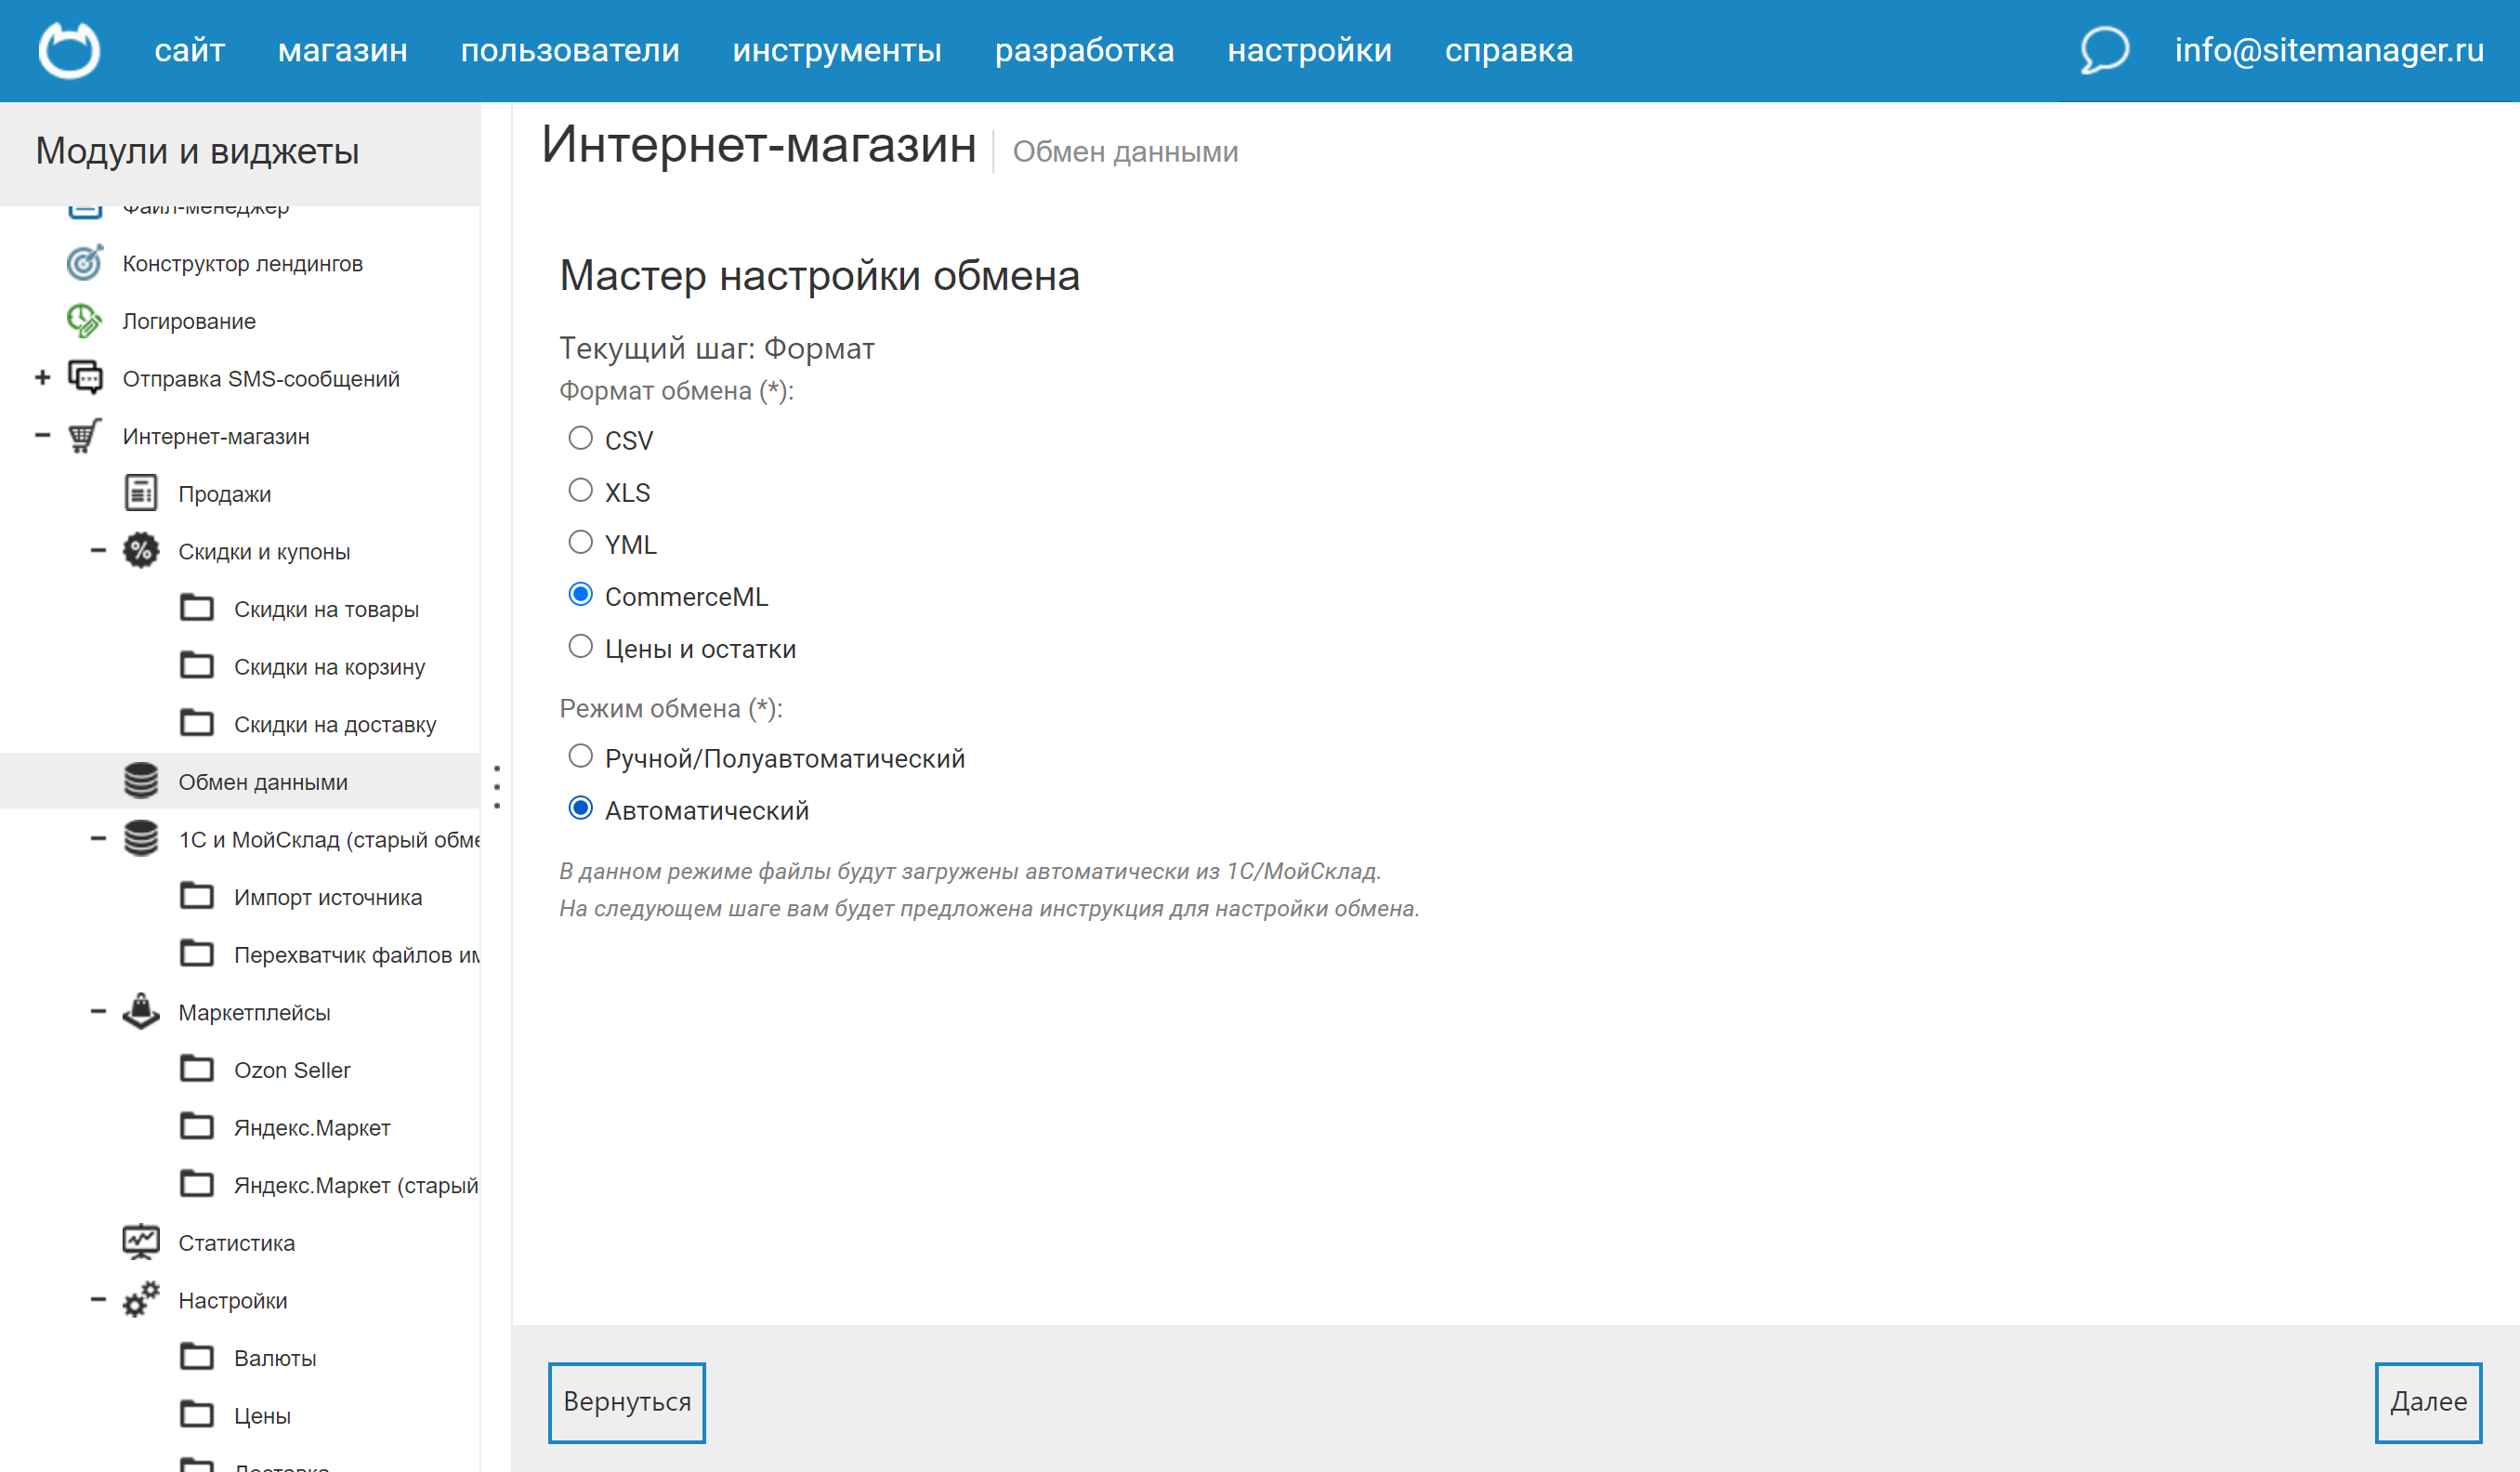The height and width of the screenshot is (1472, 2520).
Task: Click the Логирование clock icon
Action: [x=84, y=320]
